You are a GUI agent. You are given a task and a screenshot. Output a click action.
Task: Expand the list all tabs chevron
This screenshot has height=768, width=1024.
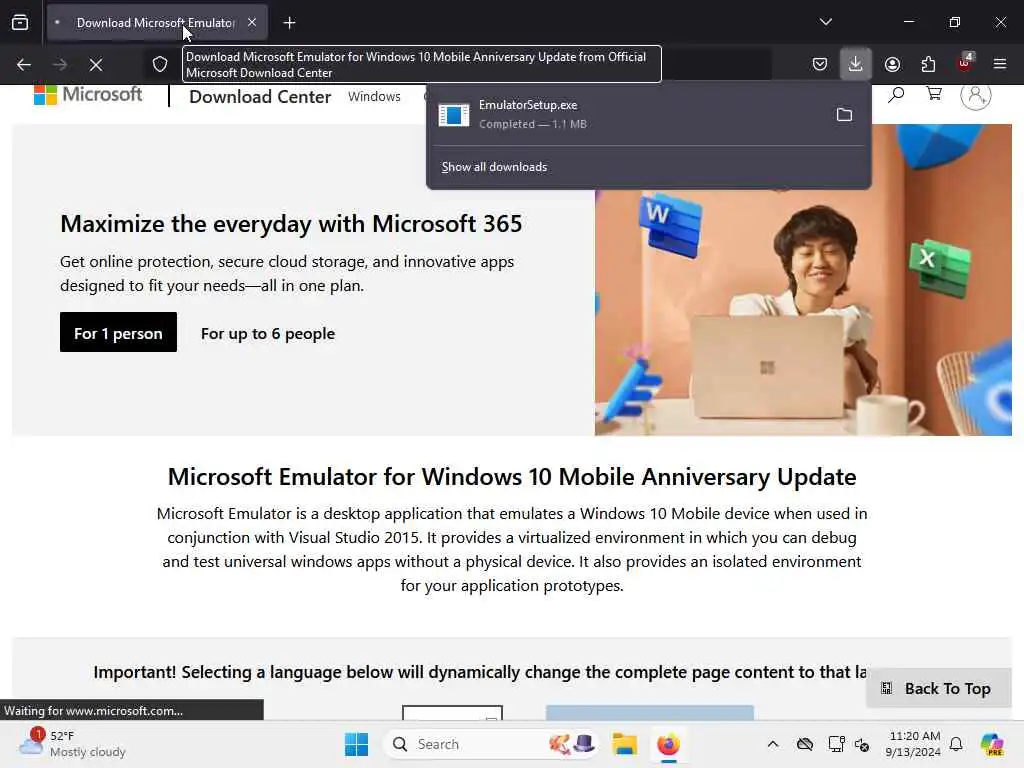point(825,22)
